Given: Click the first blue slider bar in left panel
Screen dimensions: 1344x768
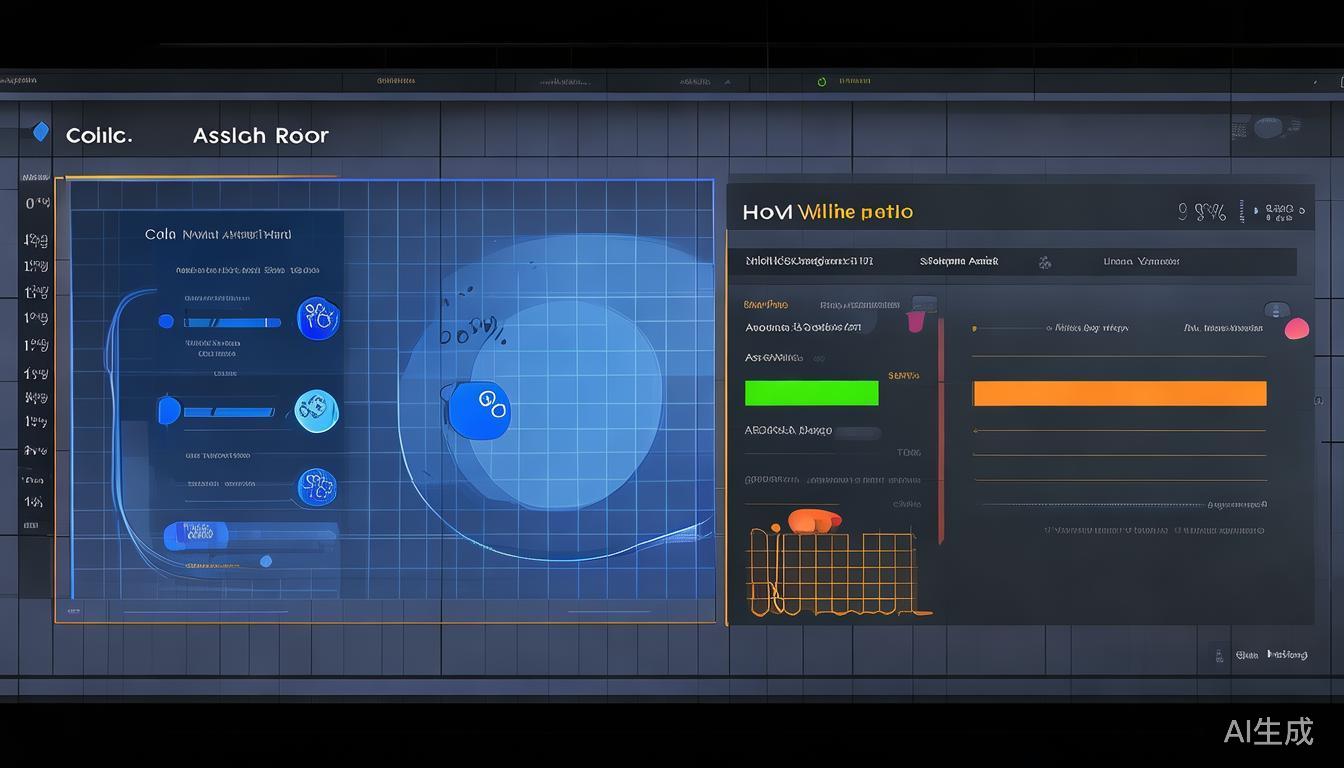Looking at the screenshot, I should pyautogui.click(x=232, y=322).
